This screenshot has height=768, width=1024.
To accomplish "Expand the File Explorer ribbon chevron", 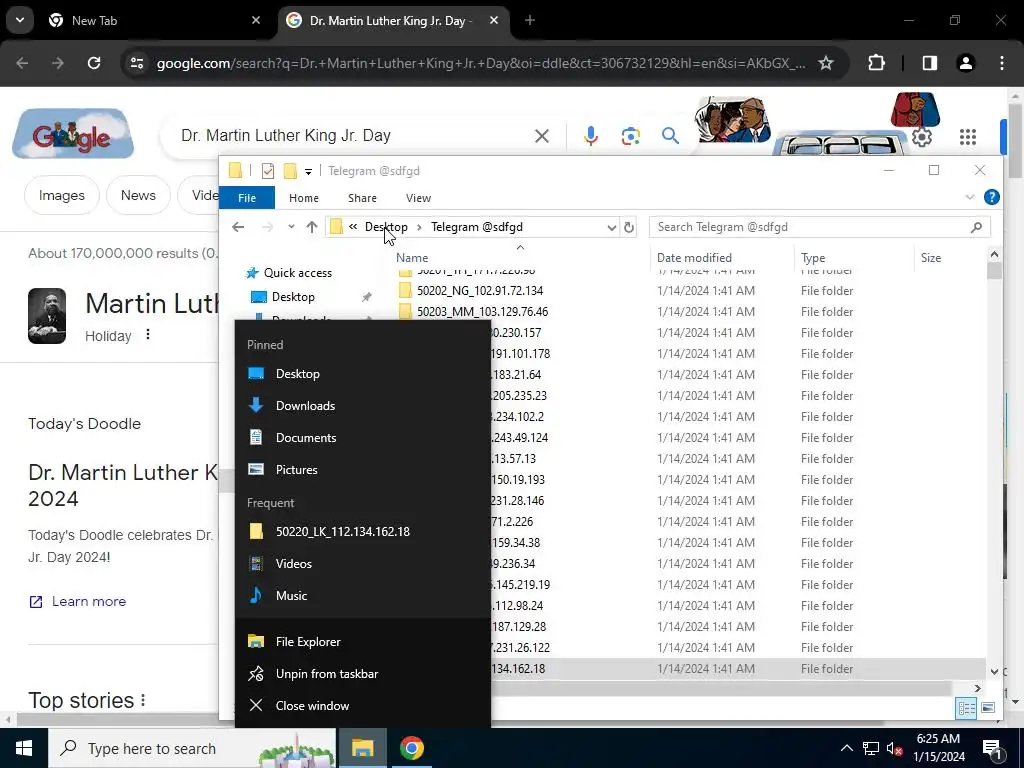I will click(970, 197).
